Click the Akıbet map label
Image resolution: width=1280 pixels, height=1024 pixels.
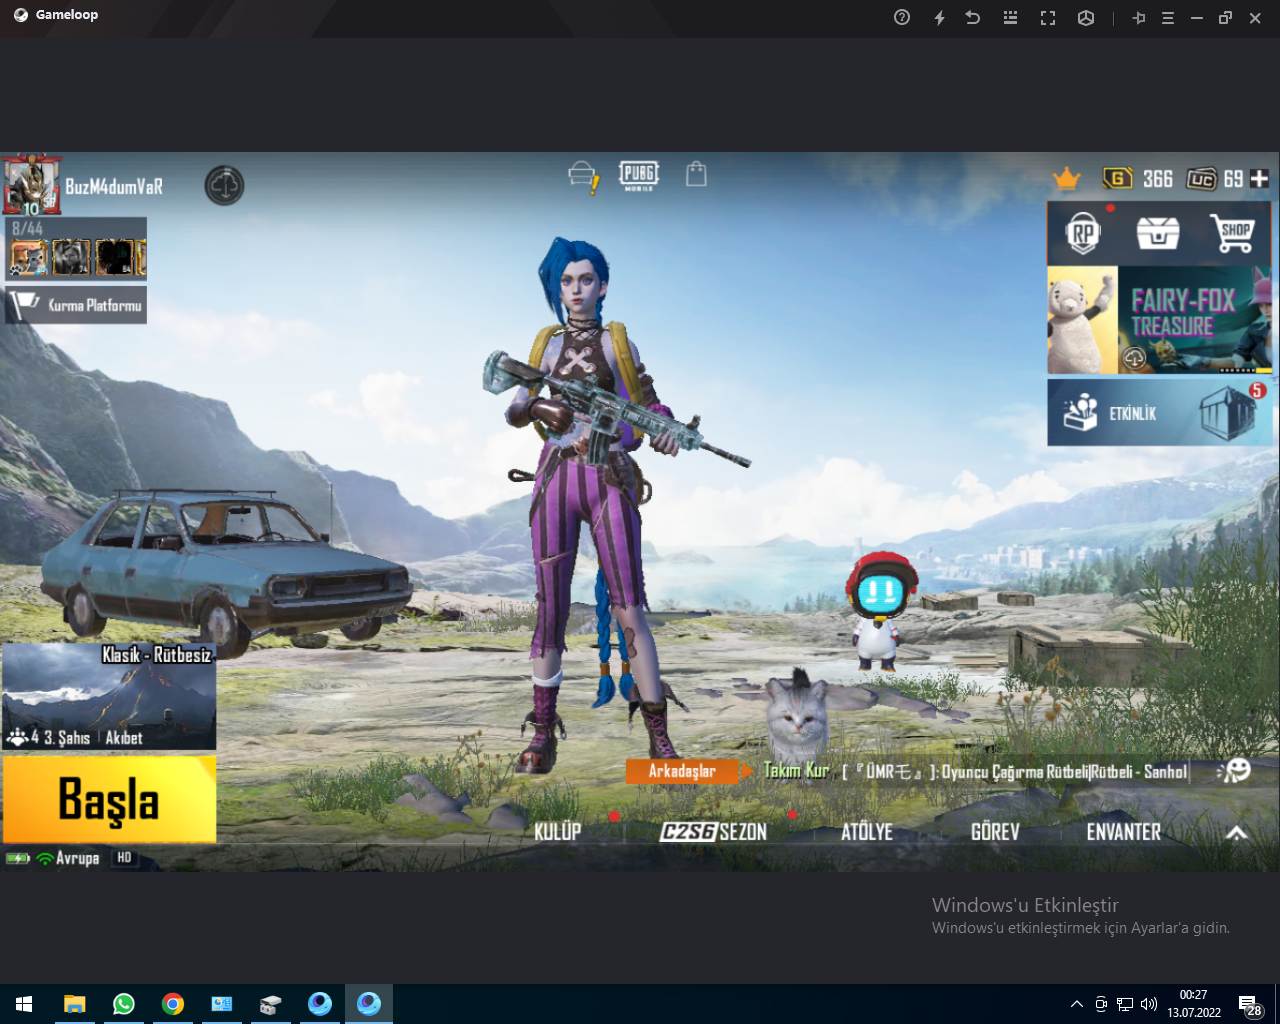coord(124,738)
